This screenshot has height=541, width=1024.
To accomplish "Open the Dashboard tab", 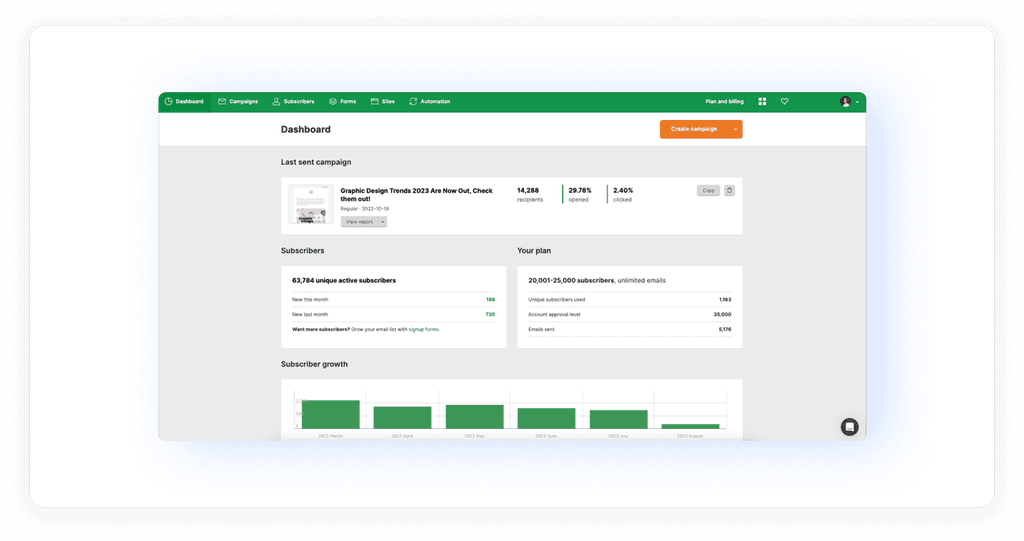I will [184, 102].
